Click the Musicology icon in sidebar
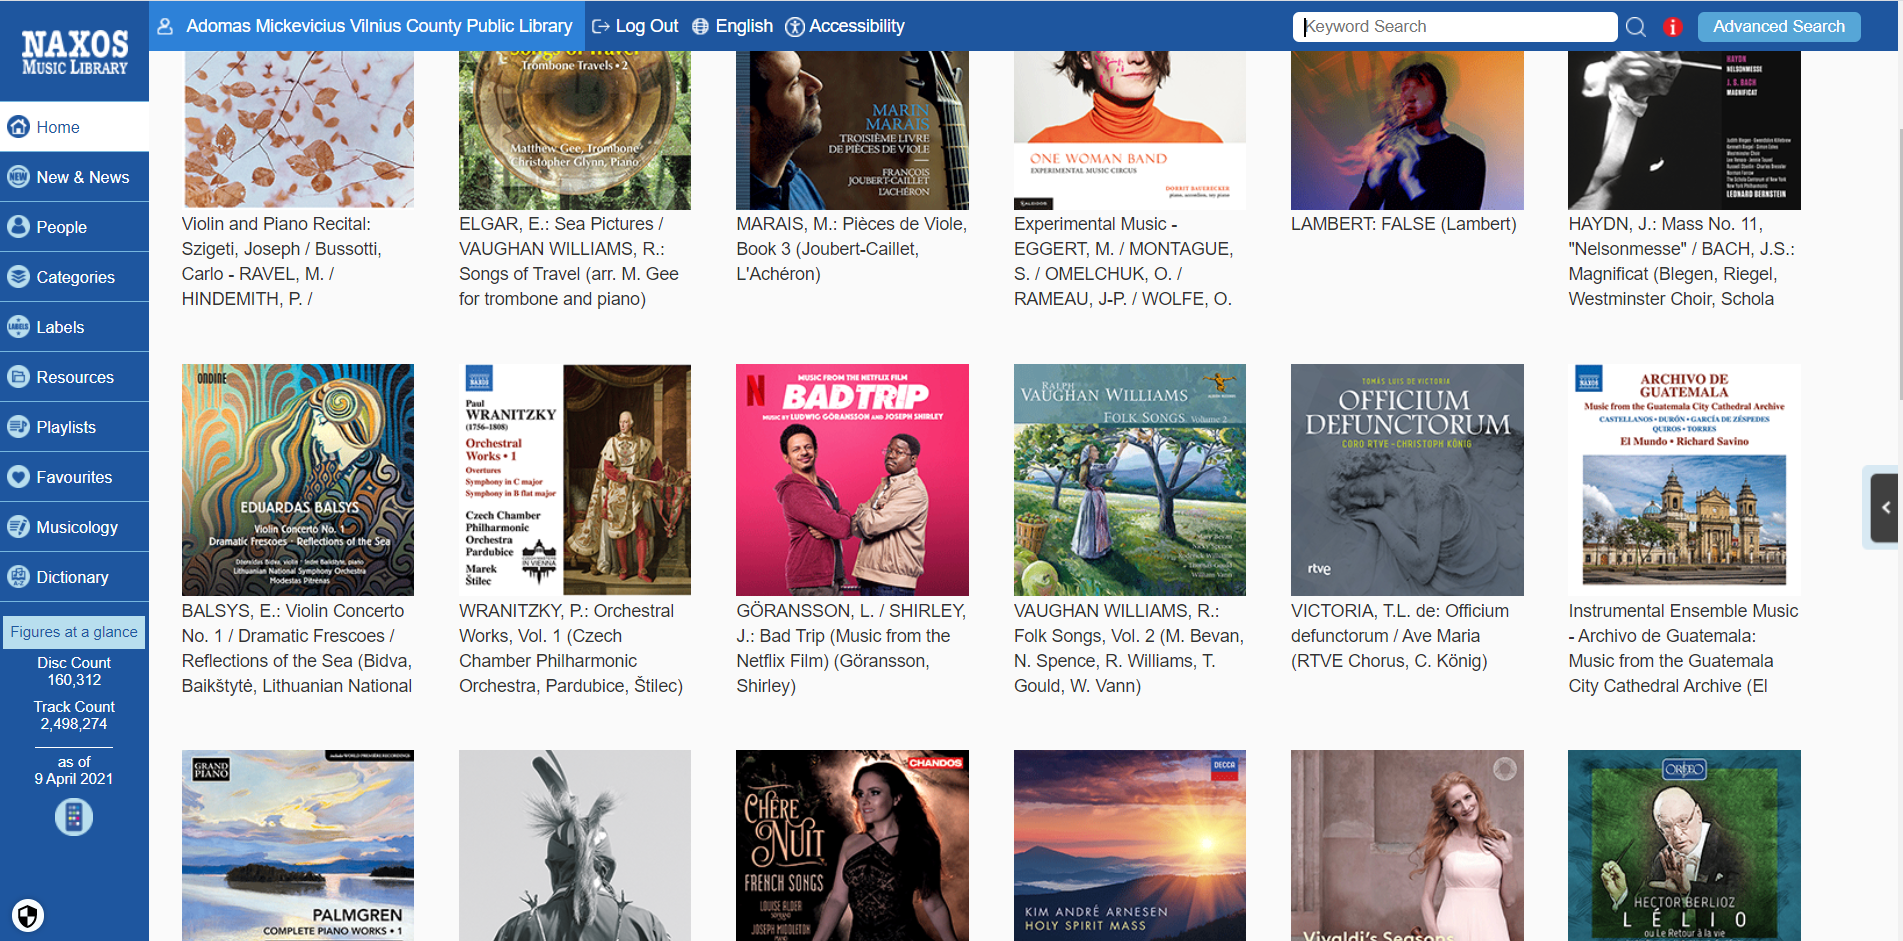The height and width of the screenshot is (941, 1903). coord(18,527)
